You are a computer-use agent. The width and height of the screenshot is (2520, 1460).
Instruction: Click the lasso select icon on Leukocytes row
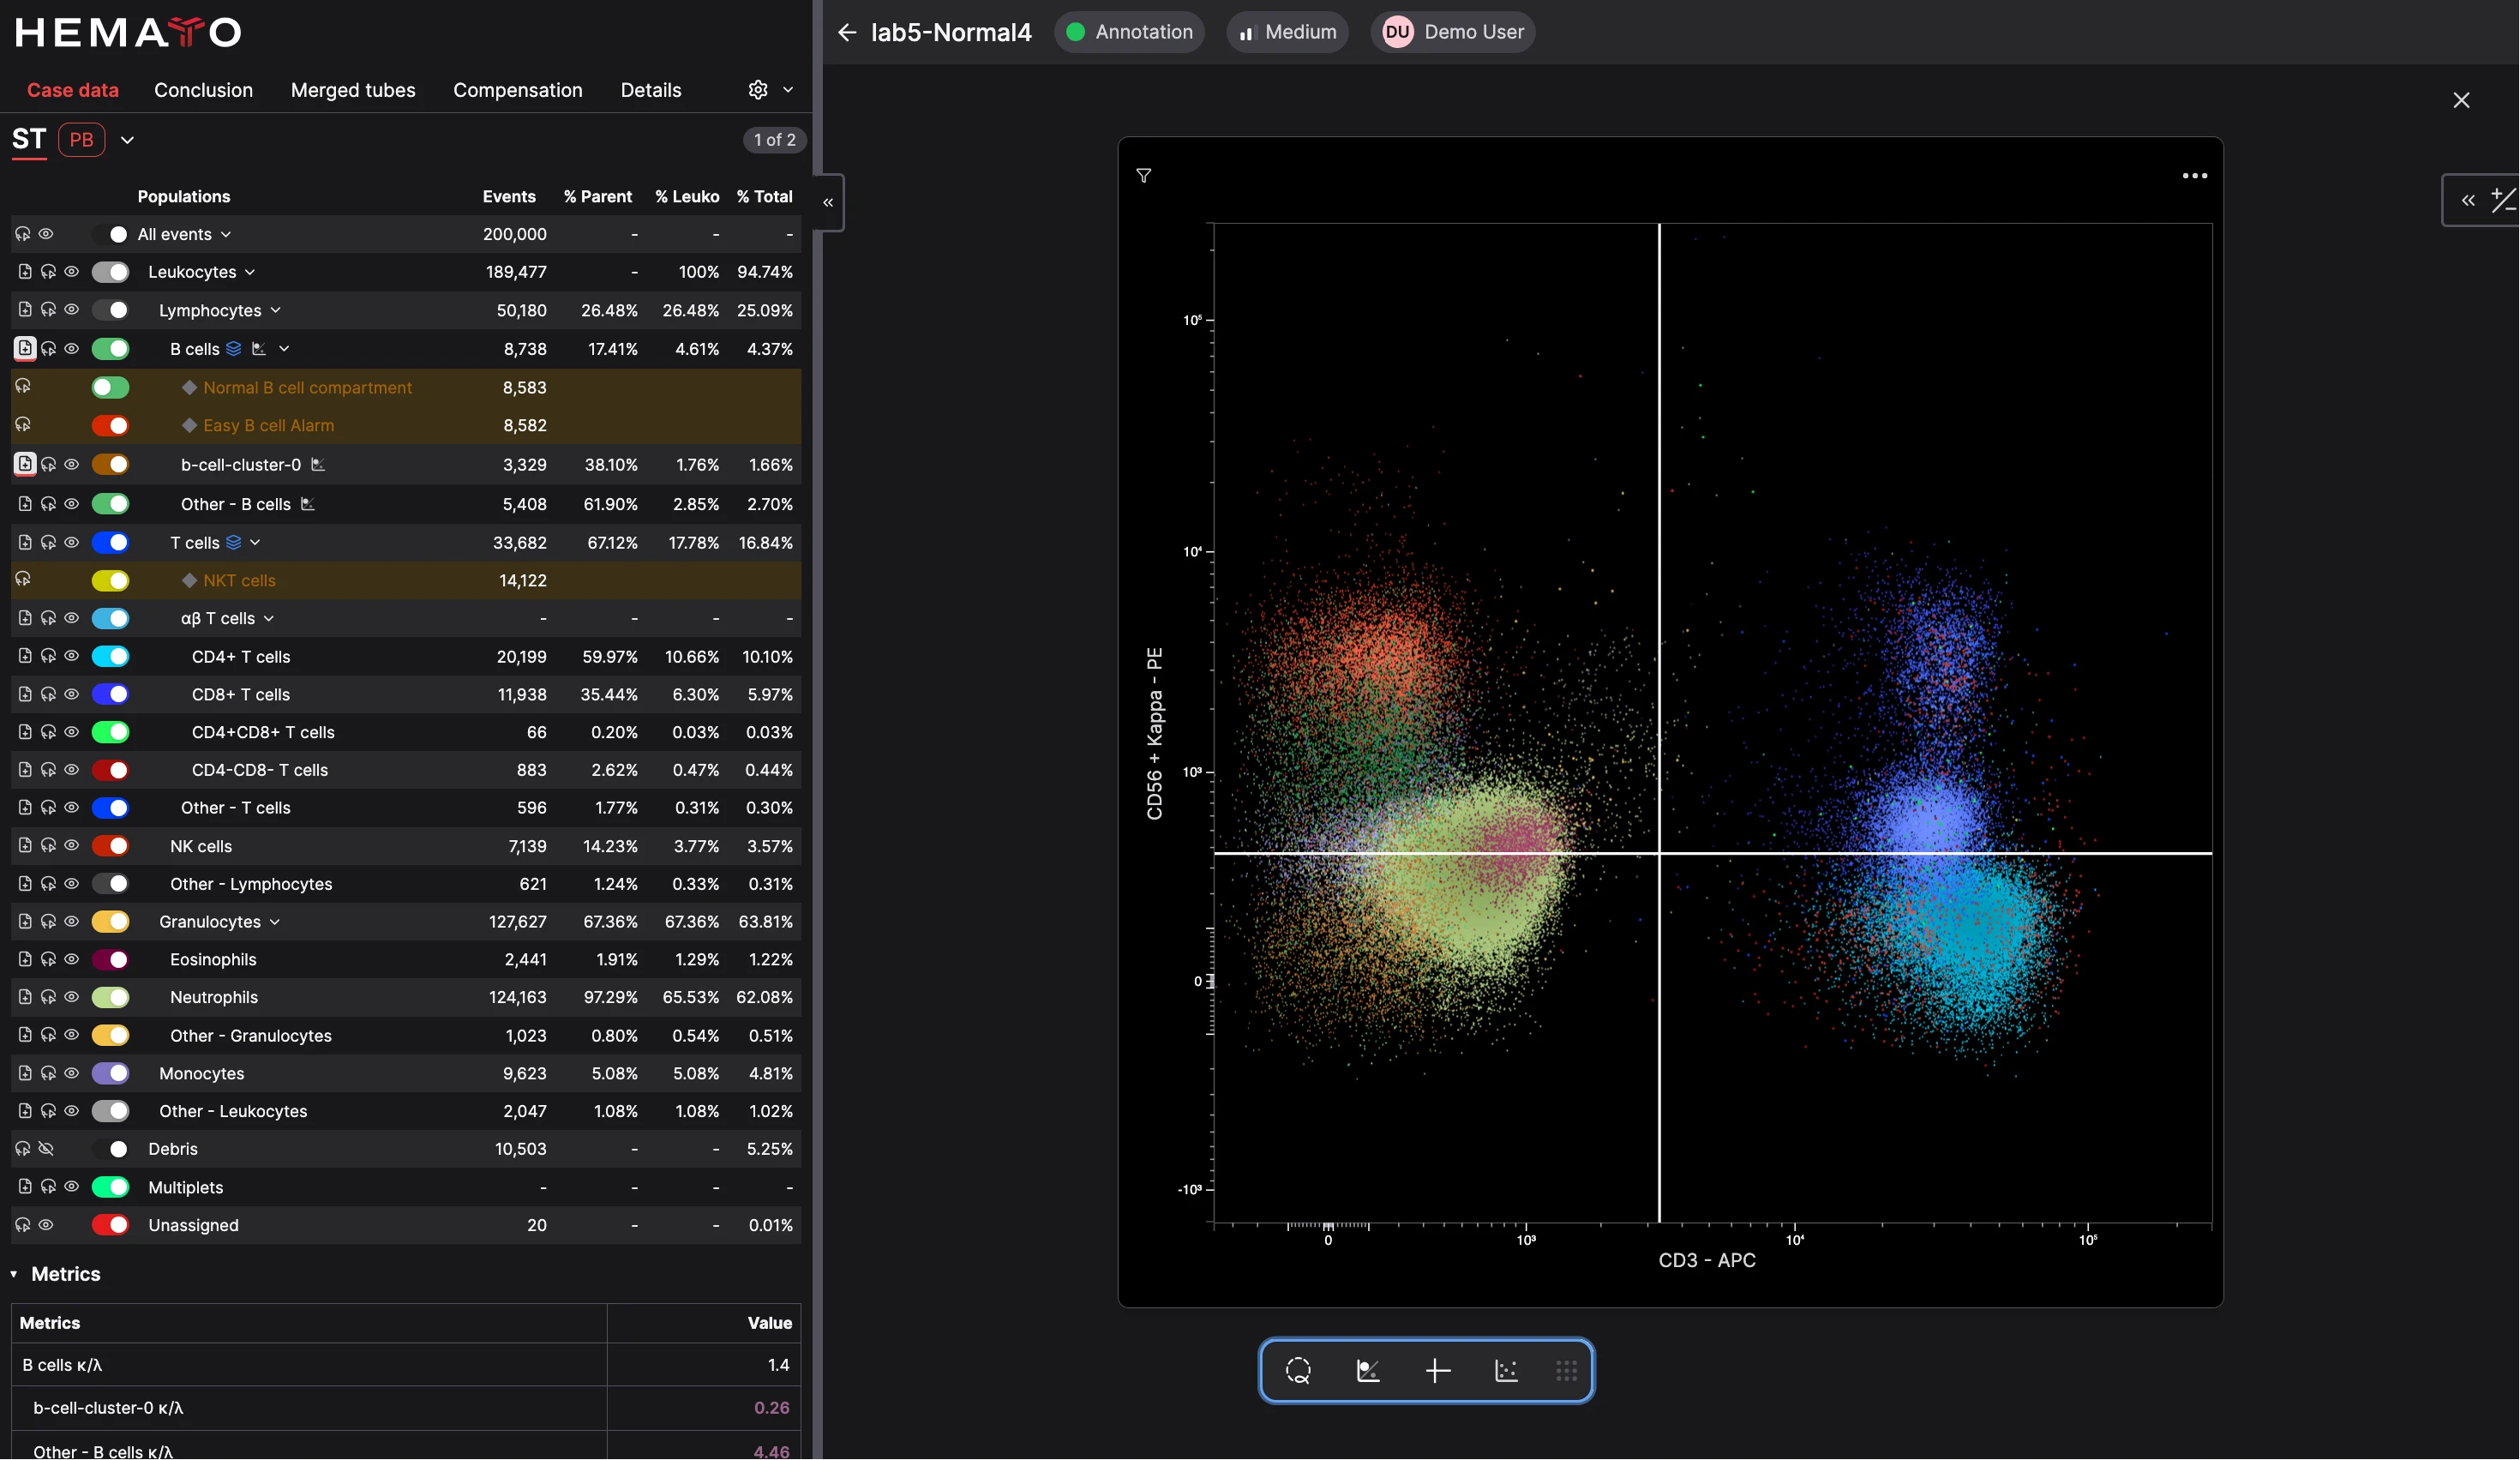(x=48, y=272)
